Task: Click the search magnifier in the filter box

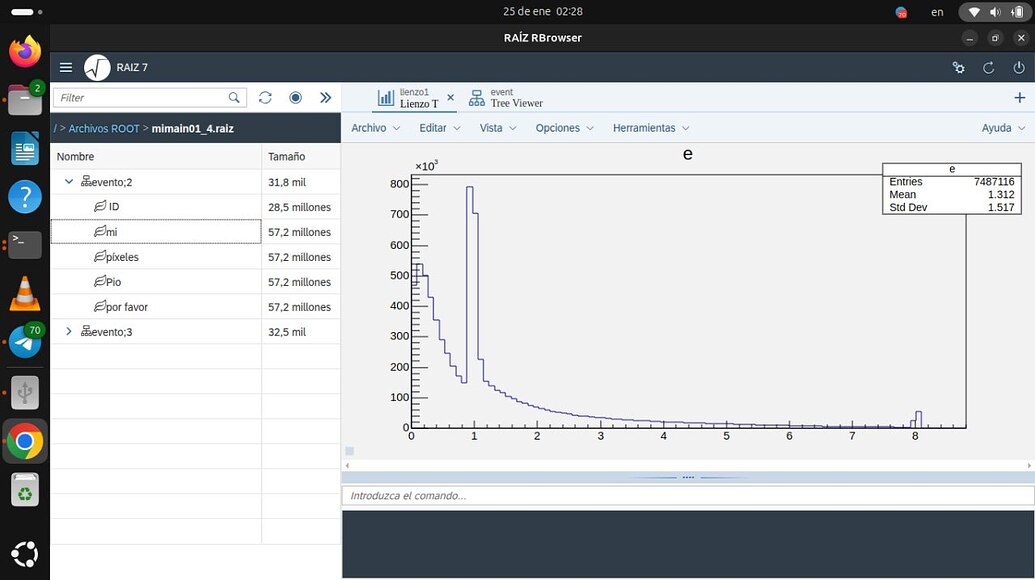Action: coord(234,98)
